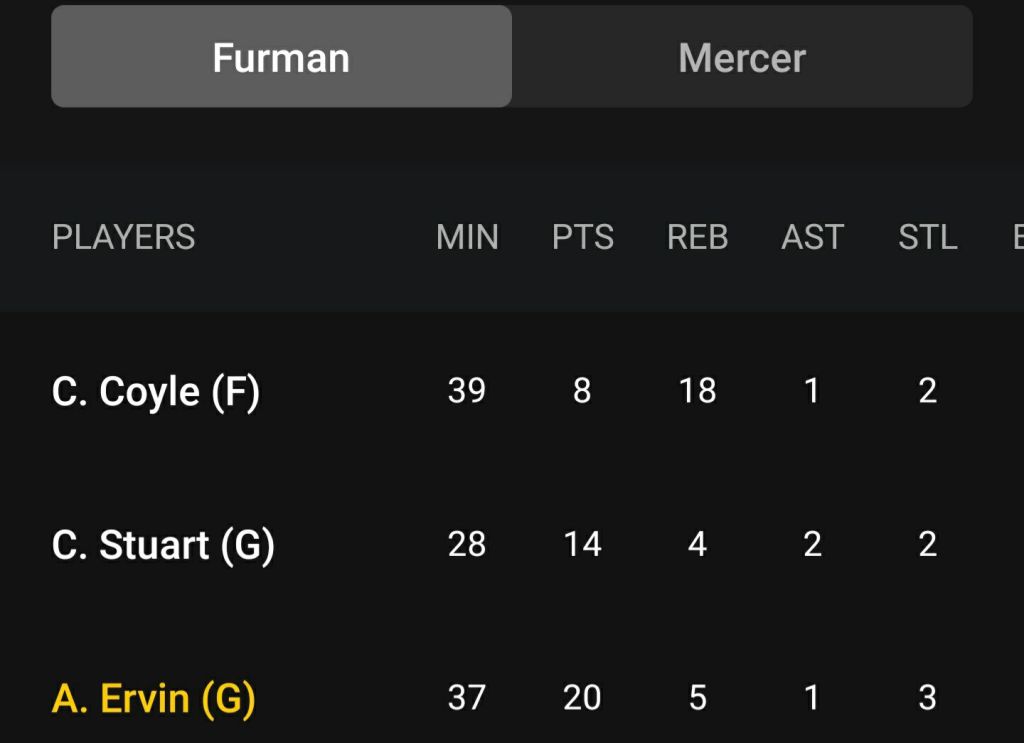Tap Stuart's 4 rebounds stat
Image resolution: width=1024 pixels, height=743 pixels.
(x=697, y=544)
